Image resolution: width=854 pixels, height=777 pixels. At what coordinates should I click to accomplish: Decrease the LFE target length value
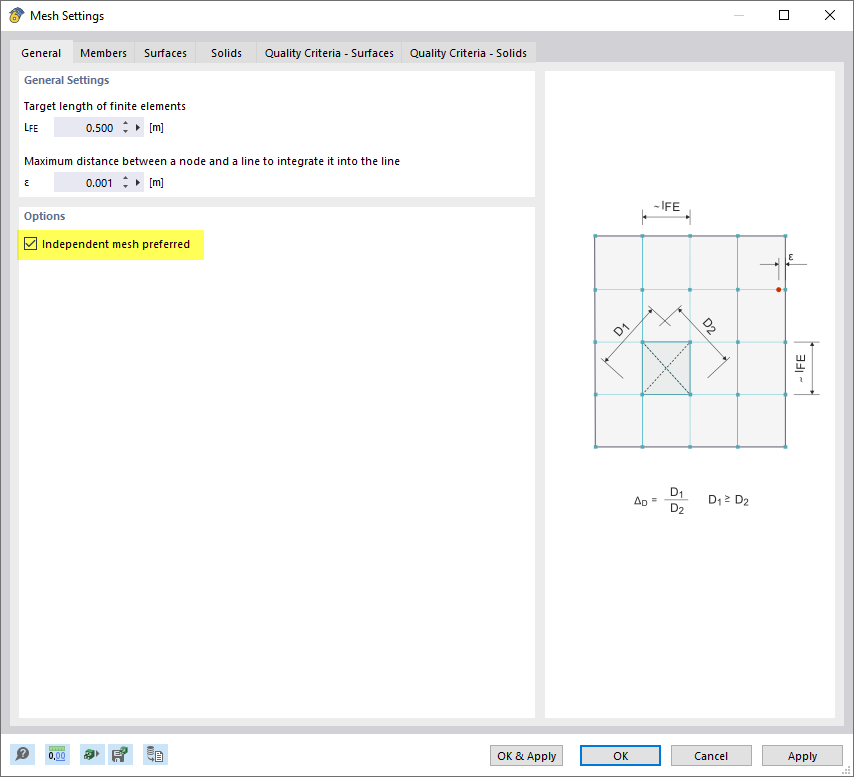125,132
